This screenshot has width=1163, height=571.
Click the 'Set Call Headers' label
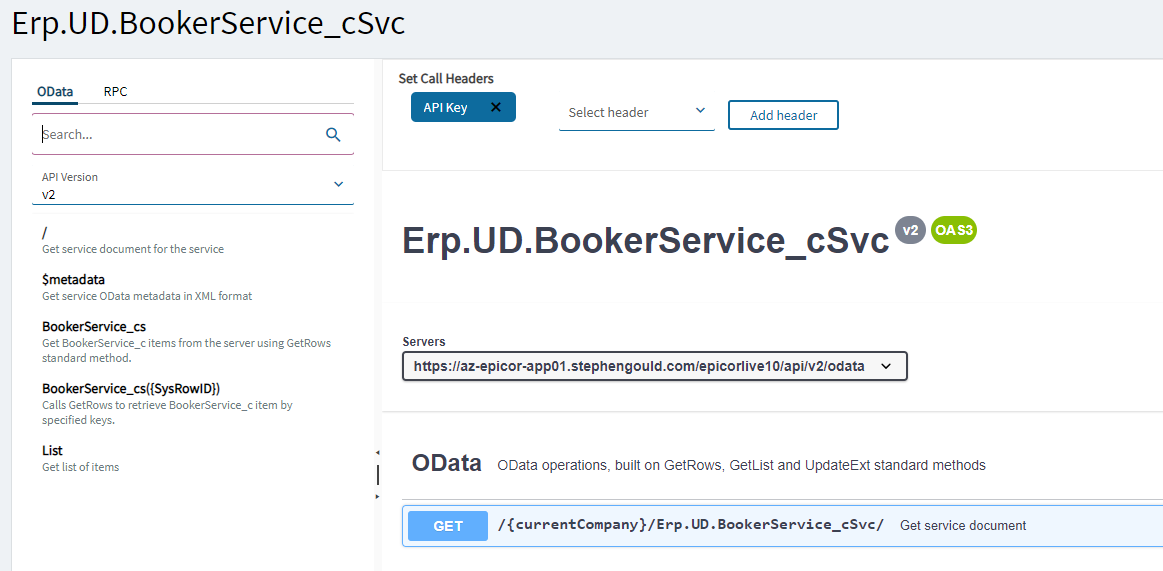pos(446,78)
